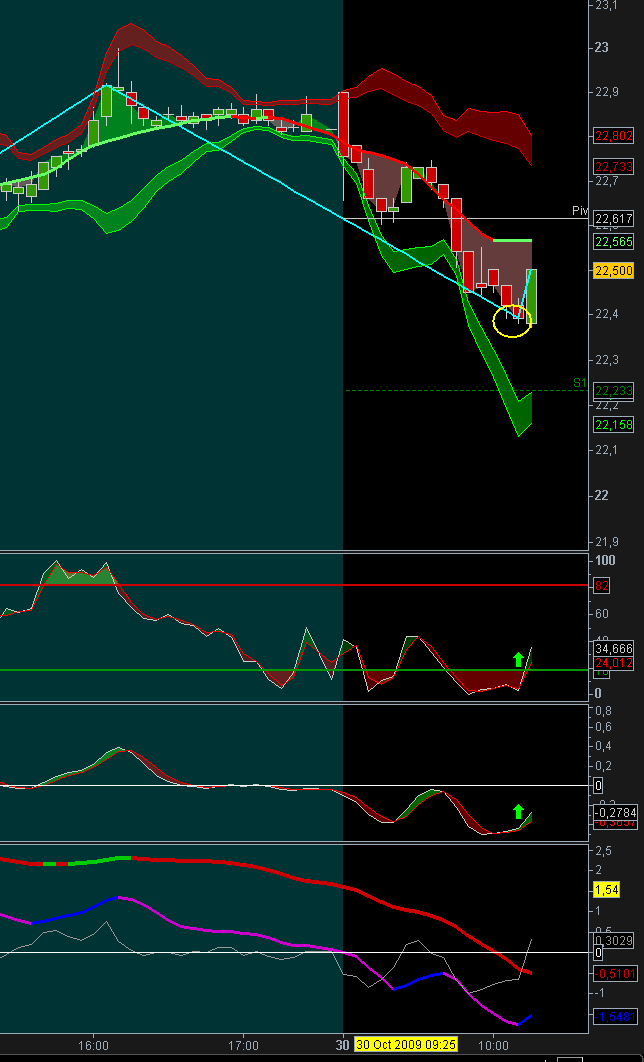Click the 22,4 tick on price axis
Image resolution: width=644 pixels, height=1062 pixels.
click(605, 315)
